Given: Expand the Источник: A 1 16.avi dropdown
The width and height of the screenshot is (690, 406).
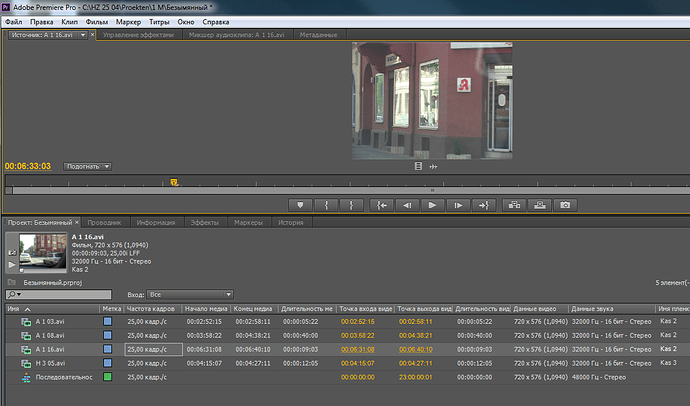Looking at the screenshot, I should (83, 35).
